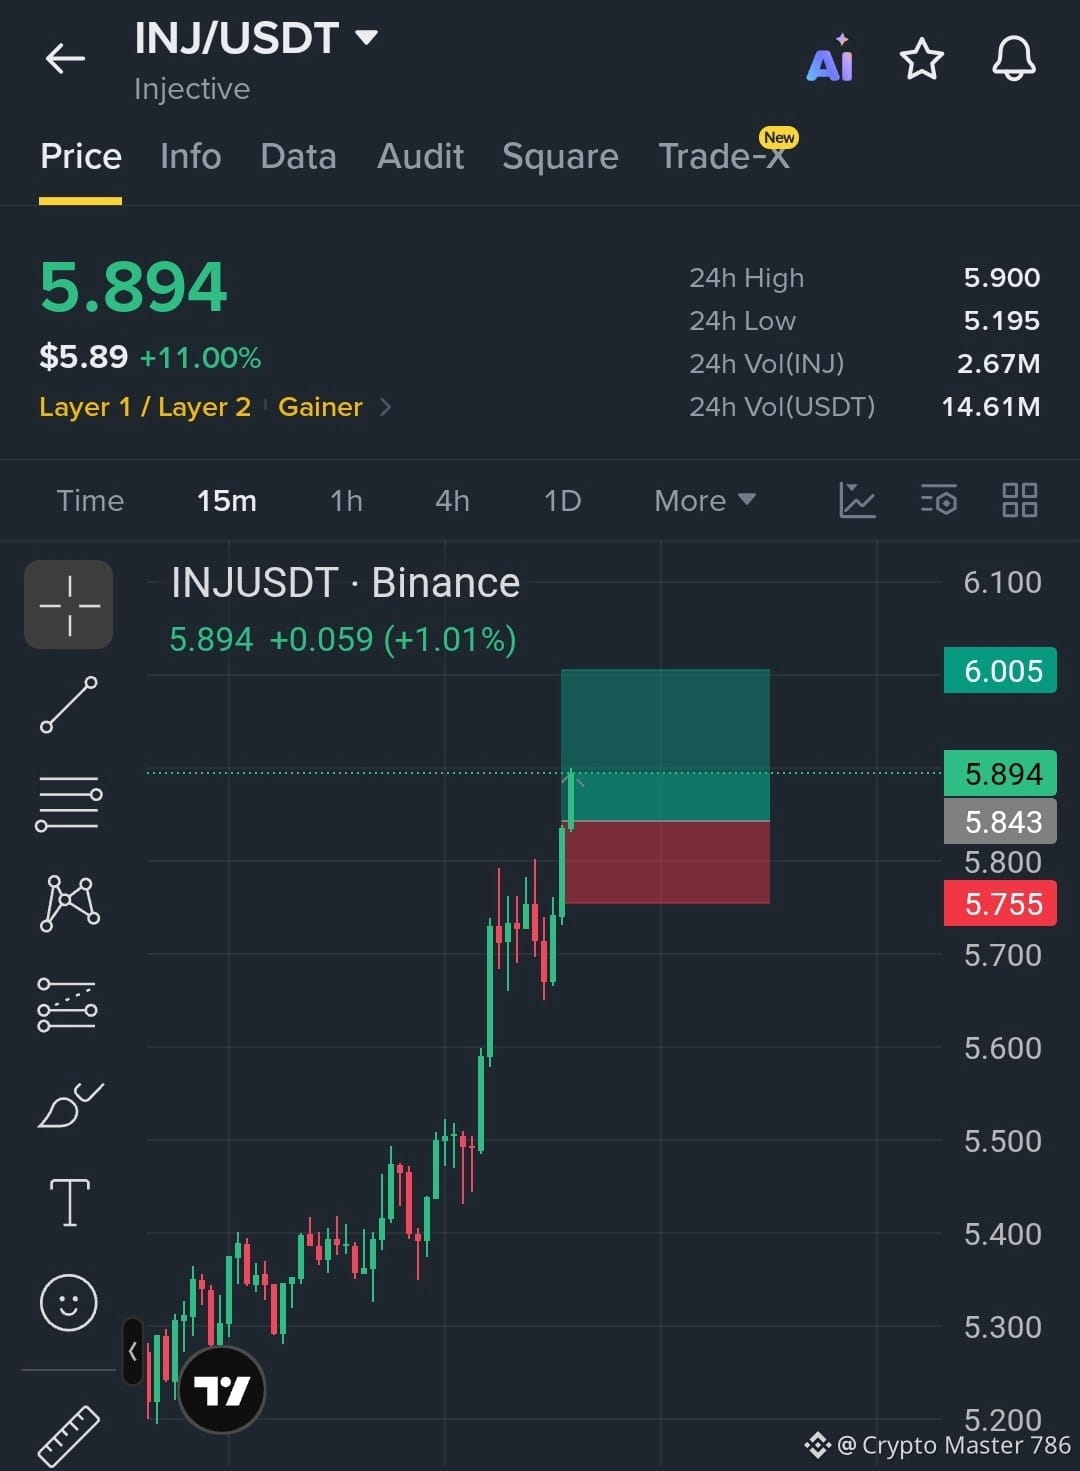The width and height of the screenshot is (1080, 1471).
Task: Add INJ/USDT to favorites with star
Action: coord(921,59)
